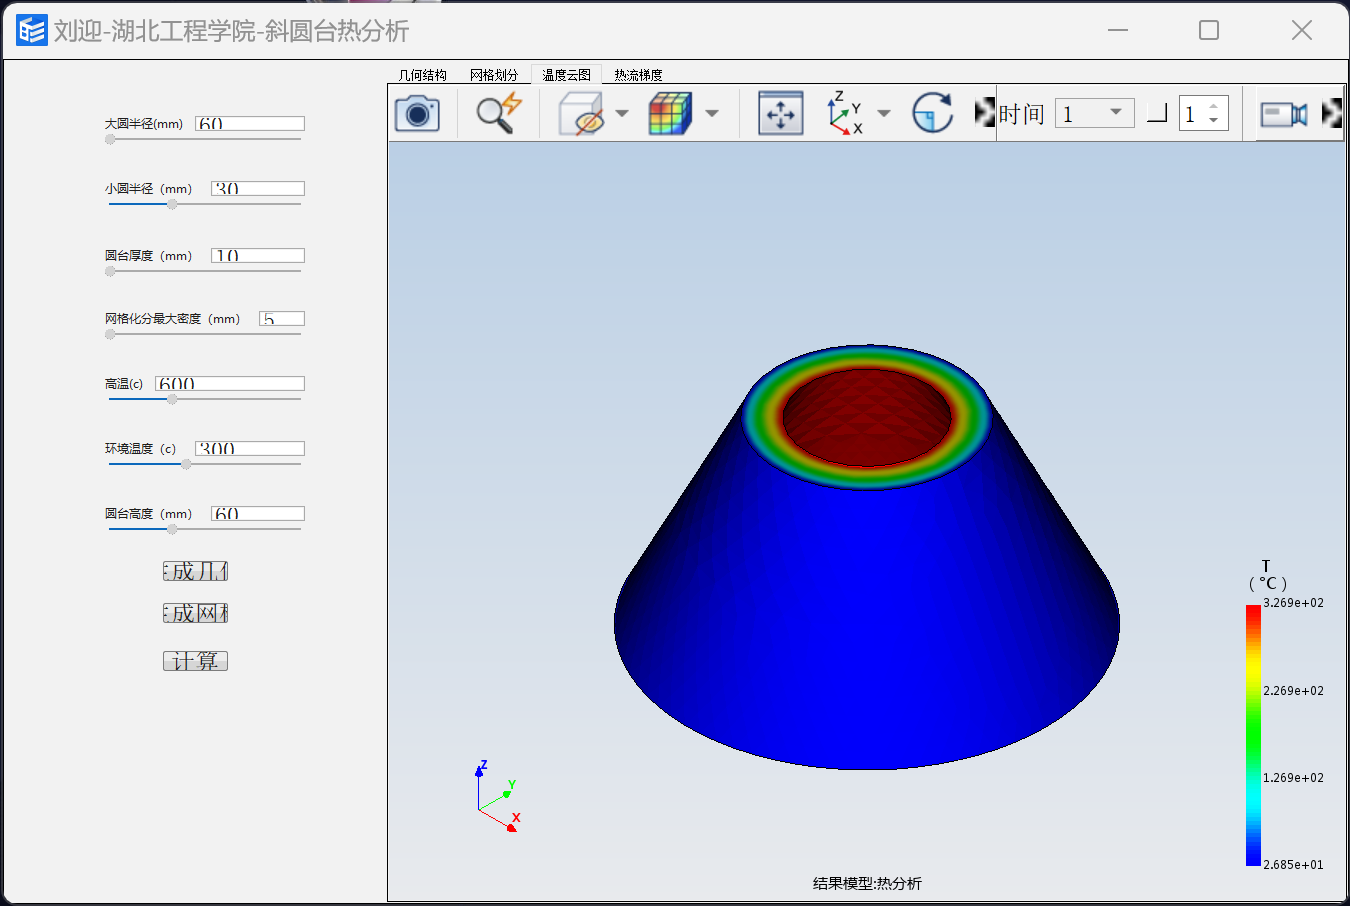Click the magnifier with lightning icon
Image resolution: width=1350 pixels, height=906 pixels.
(x=498, y=113)
